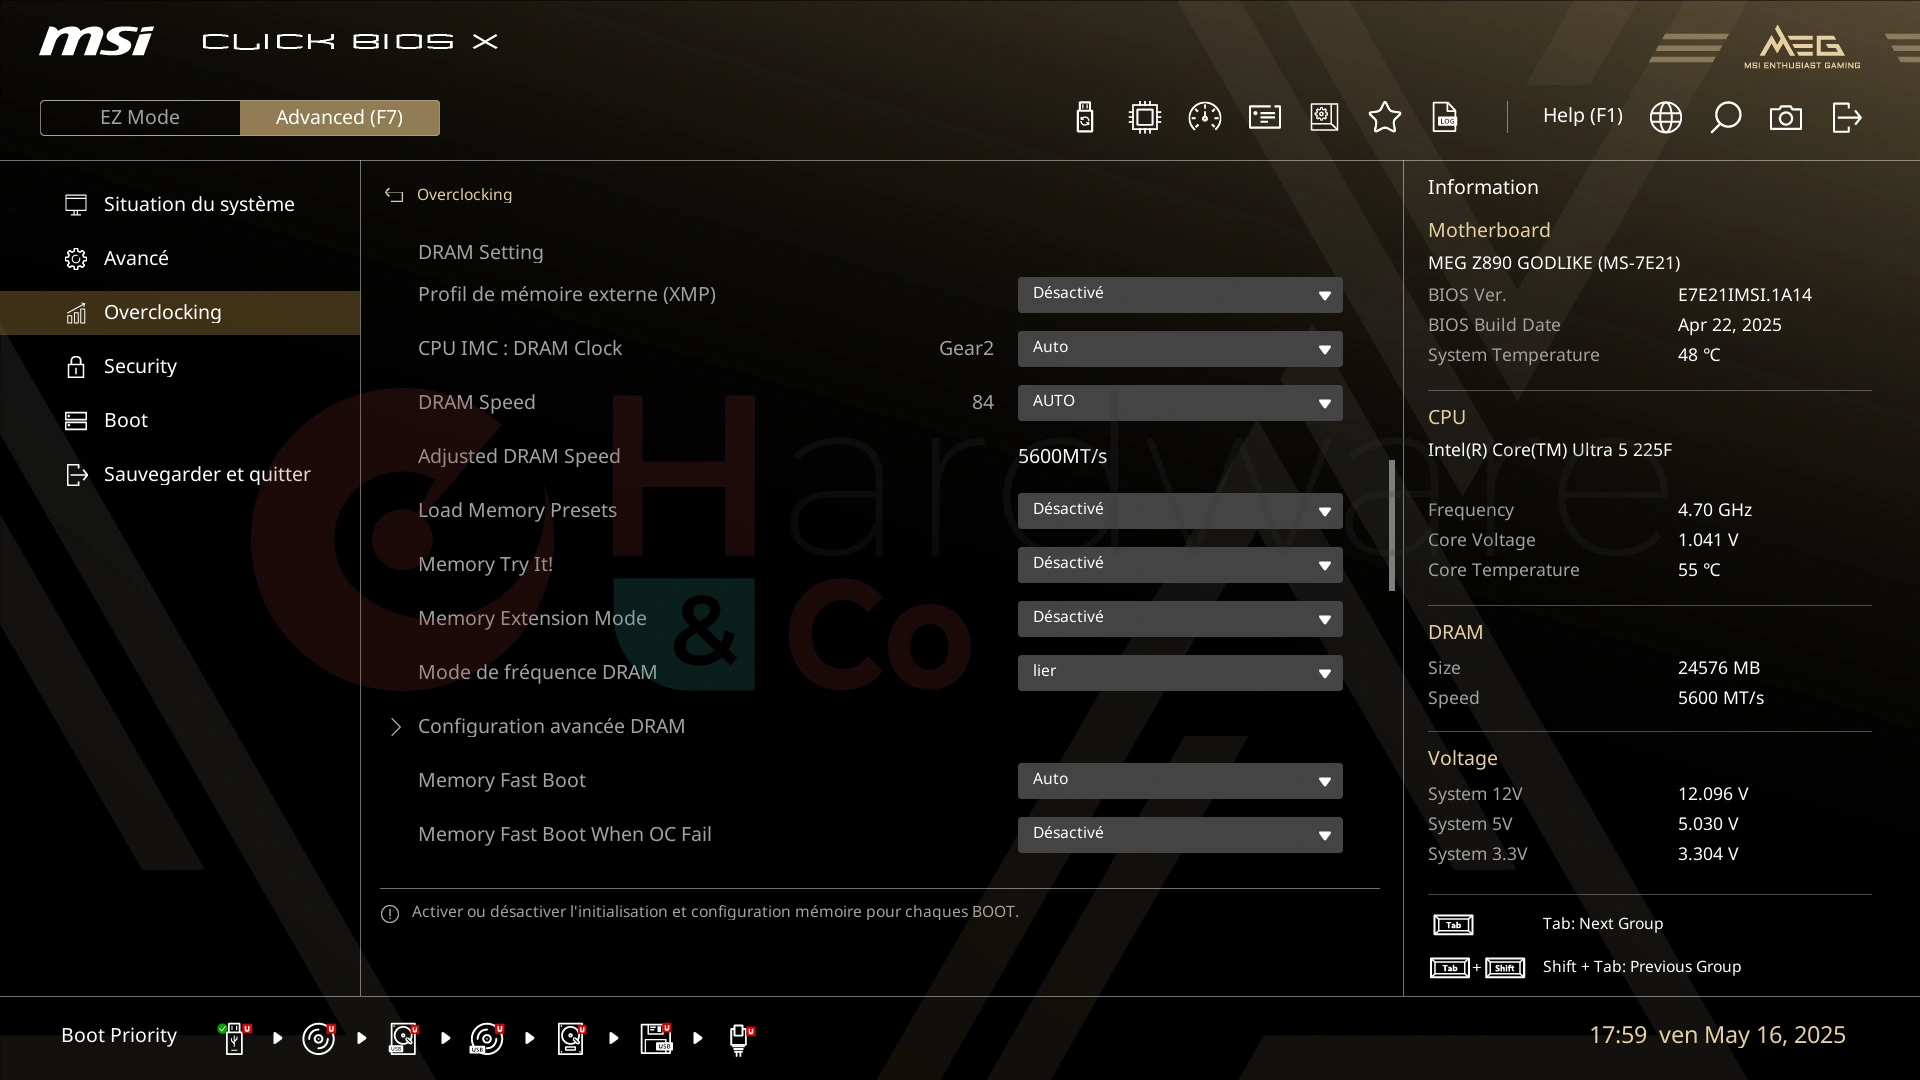Open the M-Flash USB BIOS update icon
This screenshot has width=1920, height=1080.
click(x=1084, y=117)
